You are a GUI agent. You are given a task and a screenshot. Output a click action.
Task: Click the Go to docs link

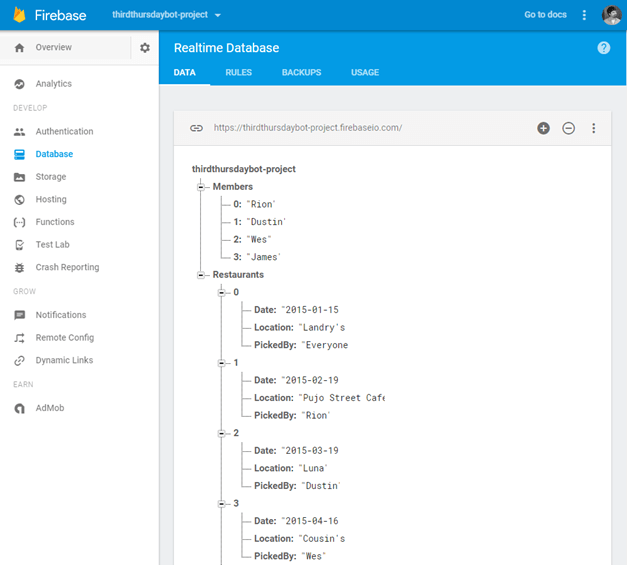pyautogui.click(x=545, y=15)
